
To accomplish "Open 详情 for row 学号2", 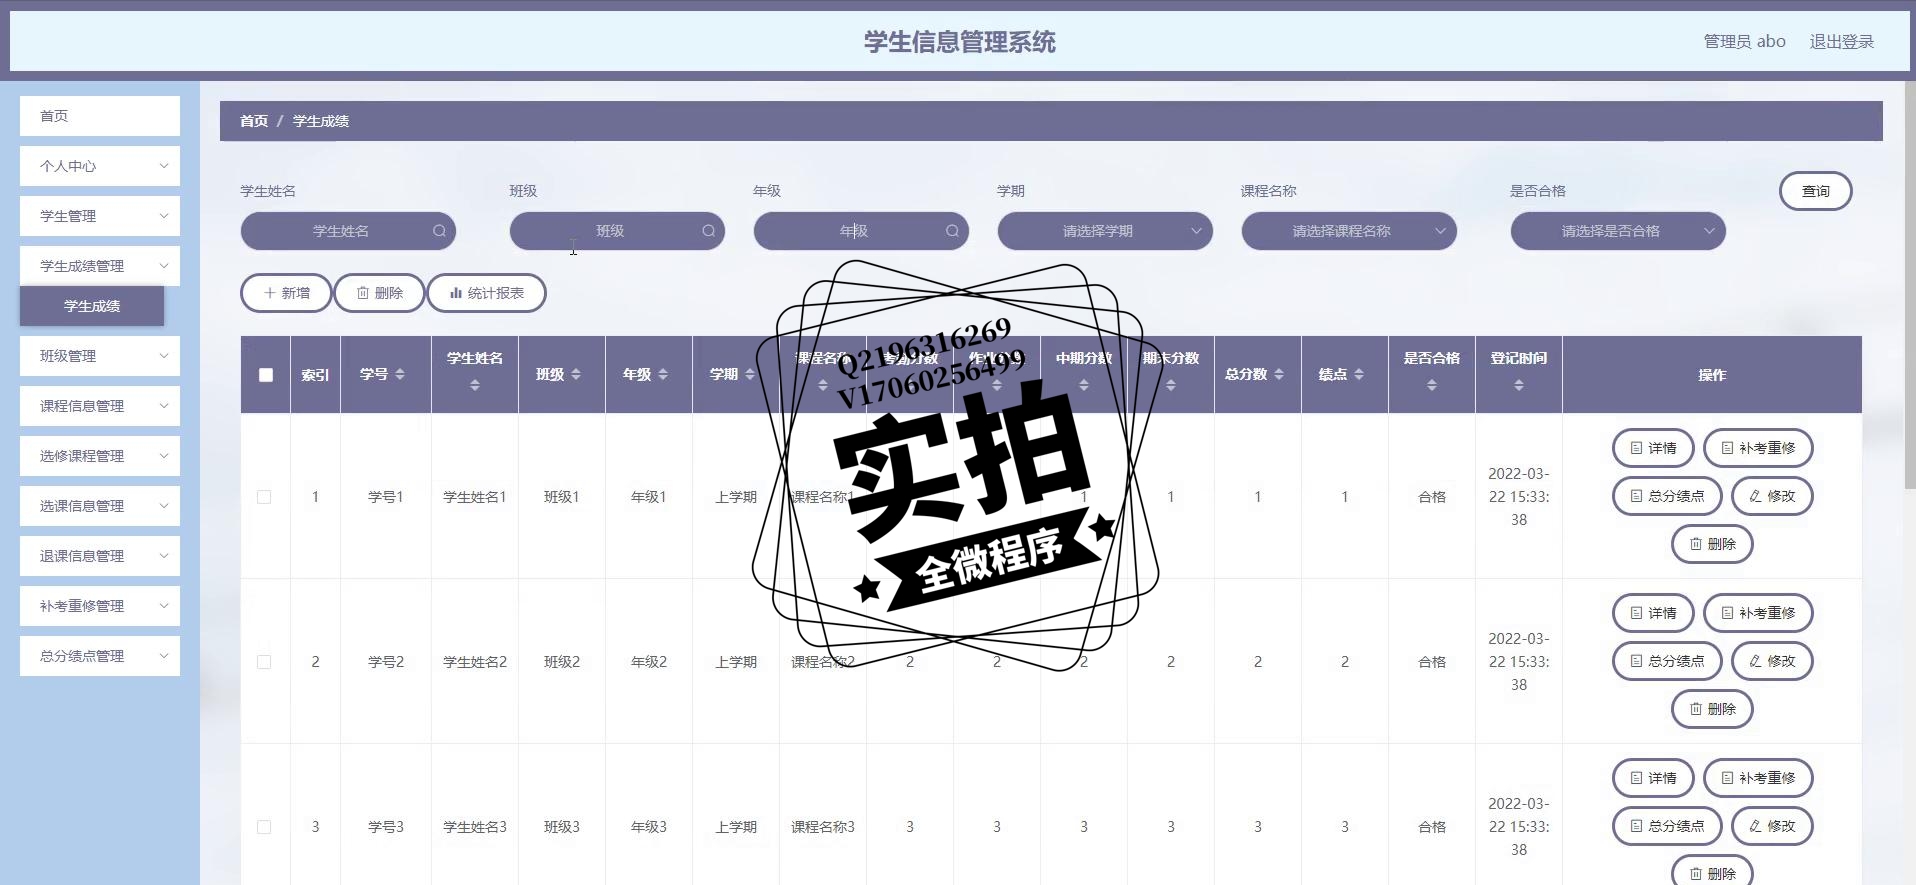I will click(x=1653, y=613).
